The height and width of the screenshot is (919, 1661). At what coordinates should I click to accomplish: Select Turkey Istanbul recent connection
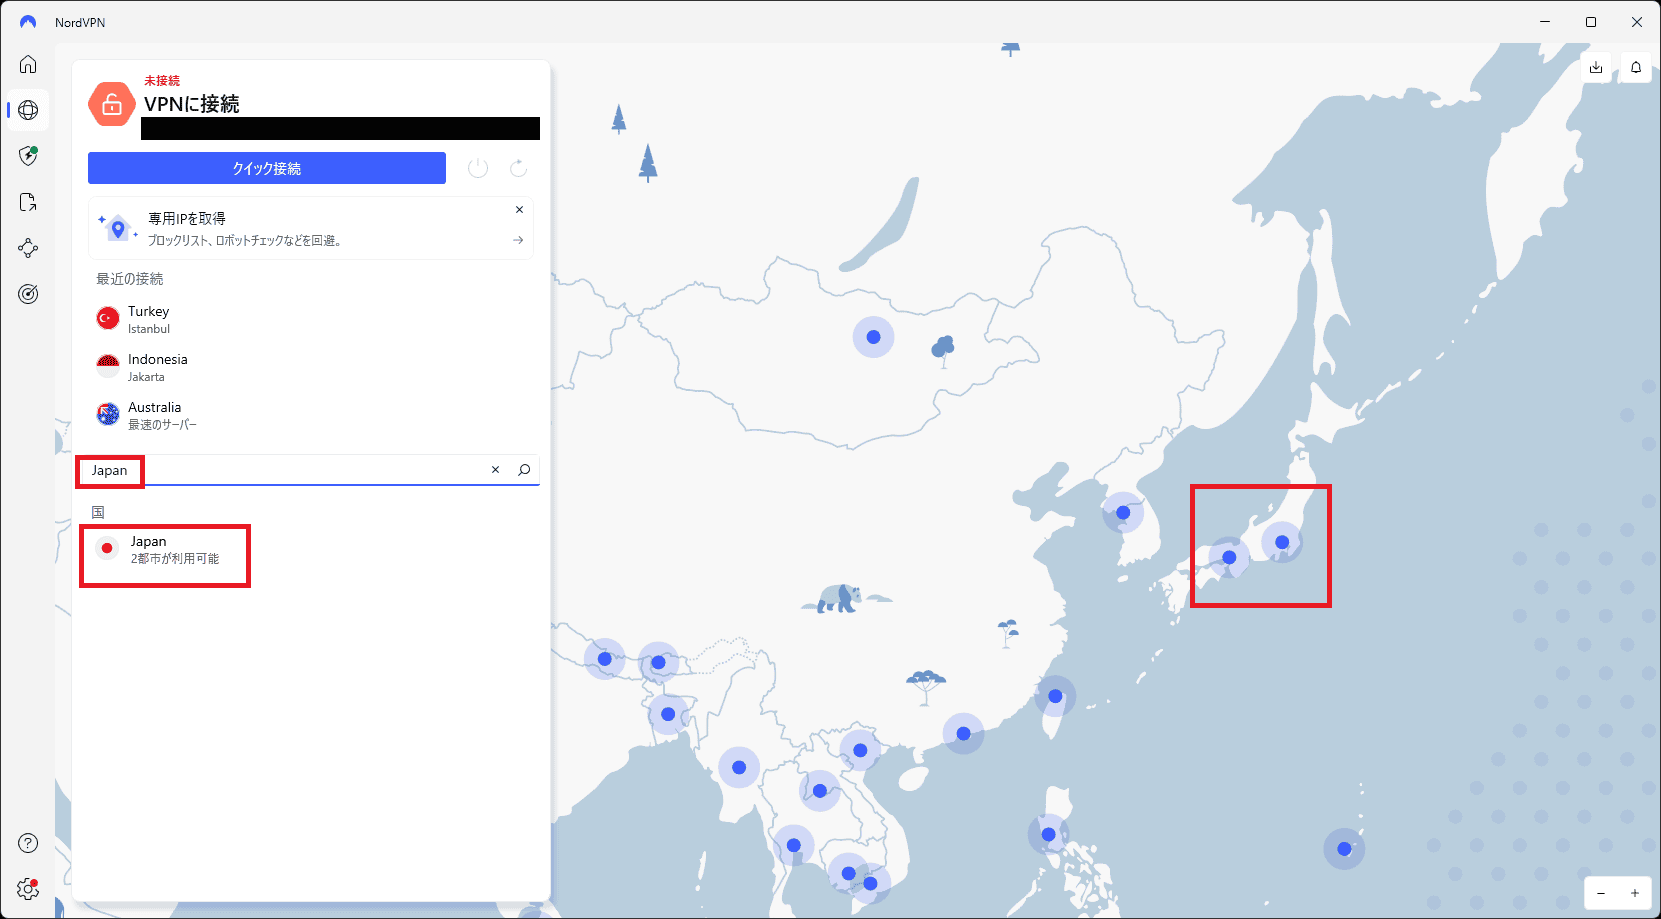[x=149, y=319]
